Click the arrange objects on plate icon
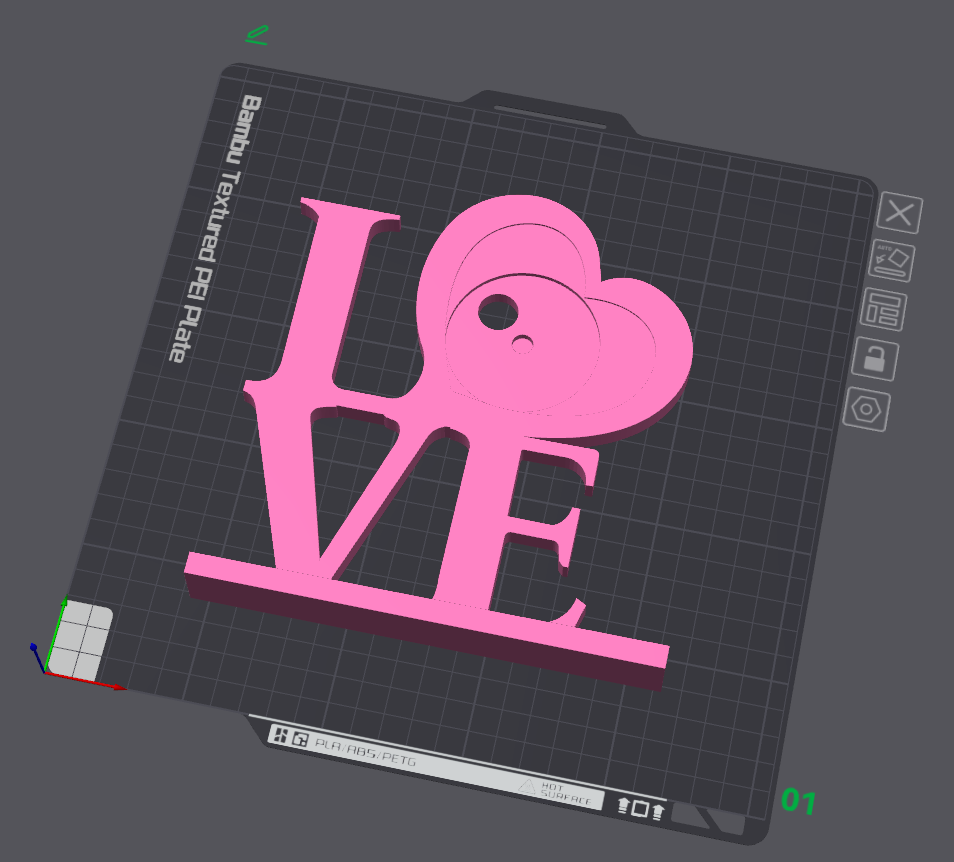Screen dimensions: 954x862 (883, 309)
